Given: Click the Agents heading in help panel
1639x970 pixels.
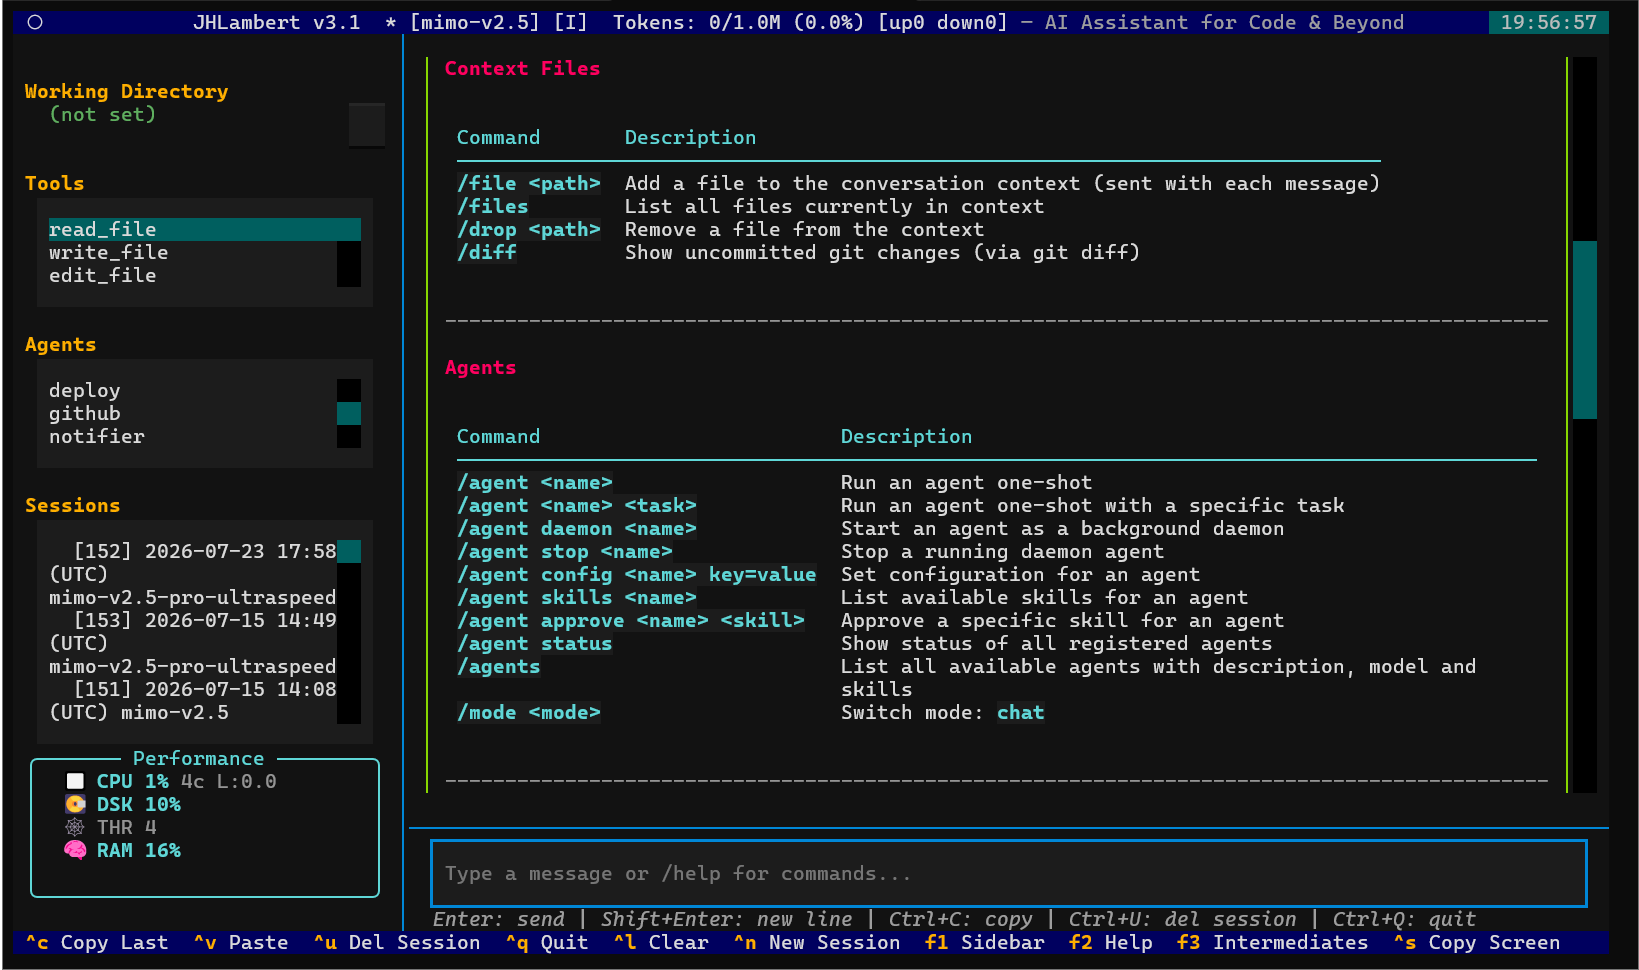Looking at the screenshot, I should (x=481, y=367).
